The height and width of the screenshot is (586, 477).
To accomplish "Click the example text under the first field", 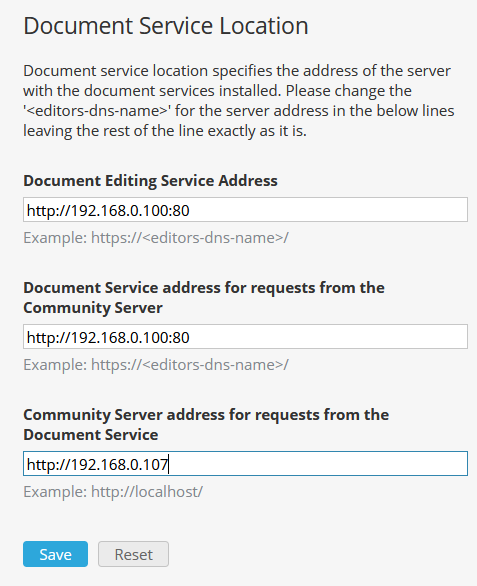I will [156, 238].
